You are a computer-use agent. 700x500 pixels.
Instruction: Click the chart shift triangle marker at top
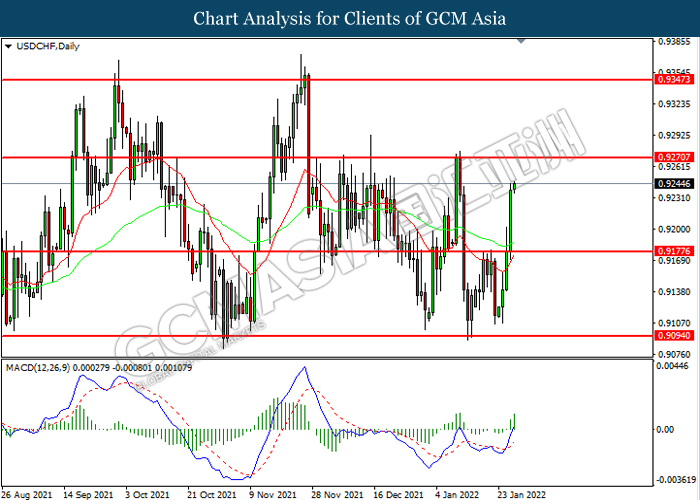(x=521, y=41)
